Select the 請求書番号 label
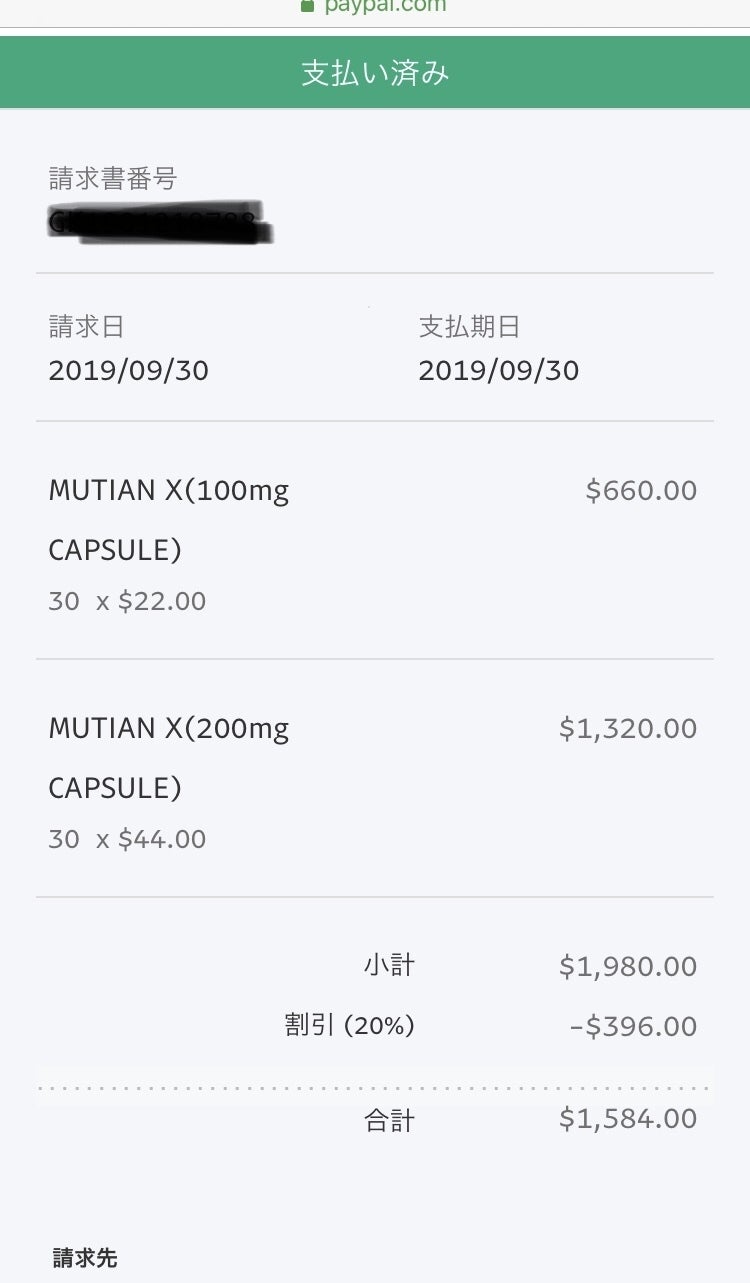This screenshot has height=1283, width=750. pyautogui.click(x=113, y=179)
